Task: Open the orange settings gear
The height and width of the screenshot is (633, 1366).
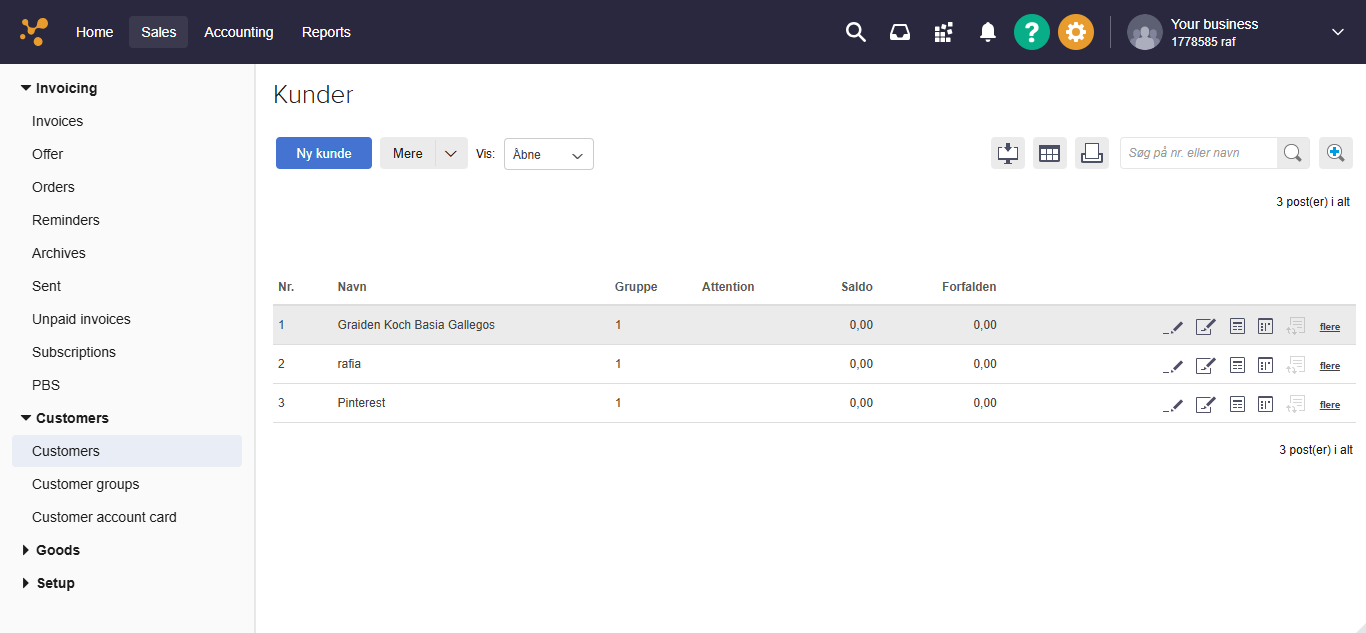Action: (x=1076, y=32)
